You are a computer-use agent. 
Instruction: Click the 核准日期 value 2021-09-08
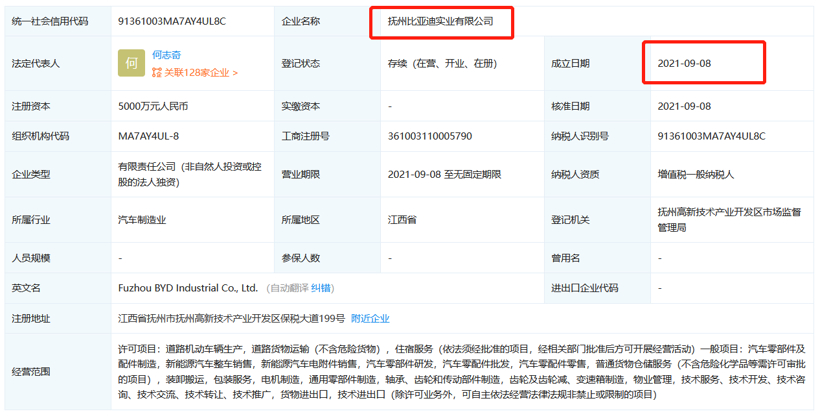(x=684, y=106)
